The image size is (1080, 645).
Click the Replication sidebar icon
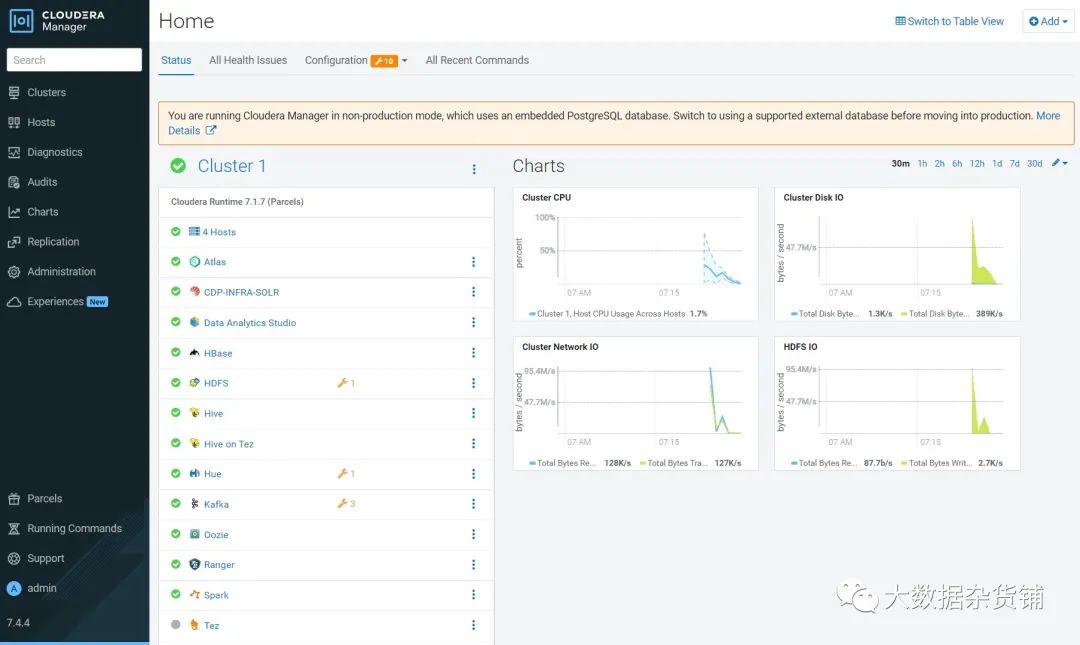coord(14,242)
